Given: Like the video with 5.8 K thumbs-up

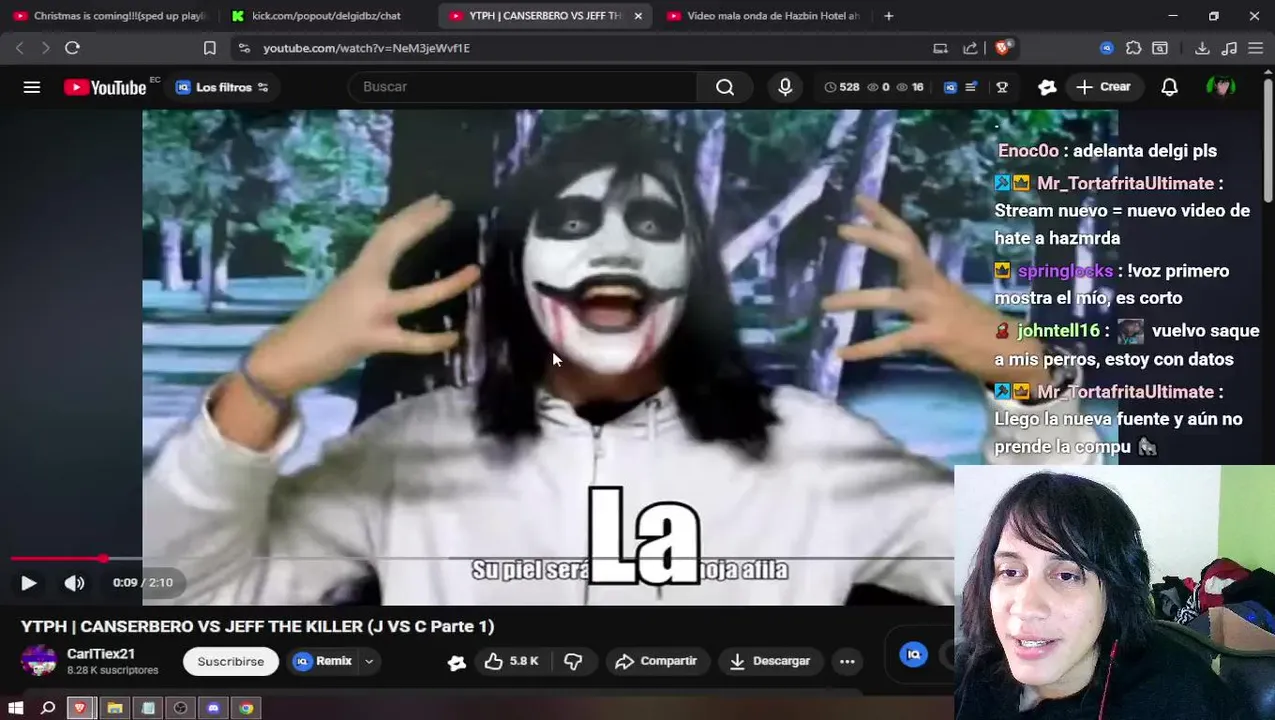Looking at the screenshot, I should [x=512, y=661].
